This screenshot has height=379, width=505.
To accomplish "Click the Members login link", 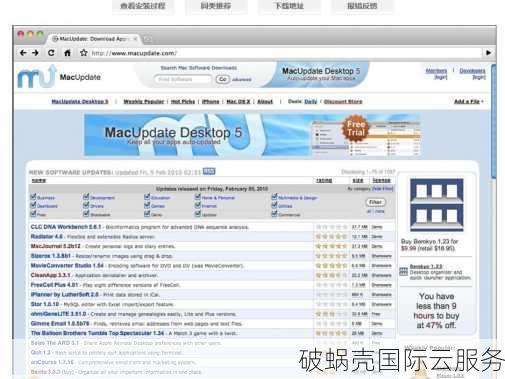I will (436, 74).
